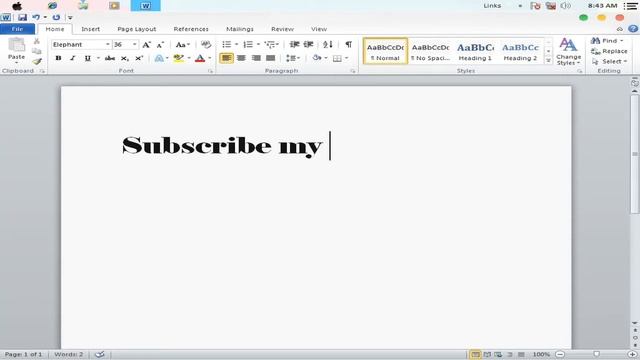The height and width of the screenshot is (360, 640).
Task: Select the Format Painter brush
Action: coord(37,61)
